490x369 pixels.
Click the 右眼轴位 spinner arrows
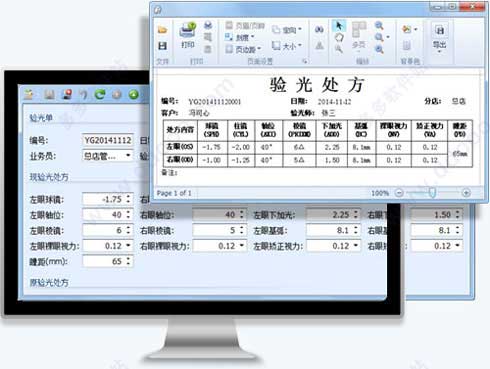pos(242,215)
